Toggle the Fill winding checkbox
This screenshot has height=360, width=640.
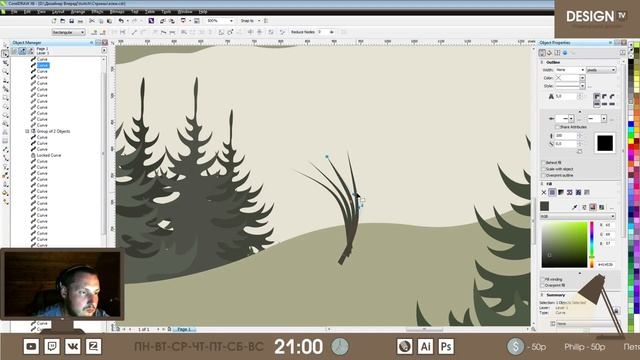tap(543, 280)
